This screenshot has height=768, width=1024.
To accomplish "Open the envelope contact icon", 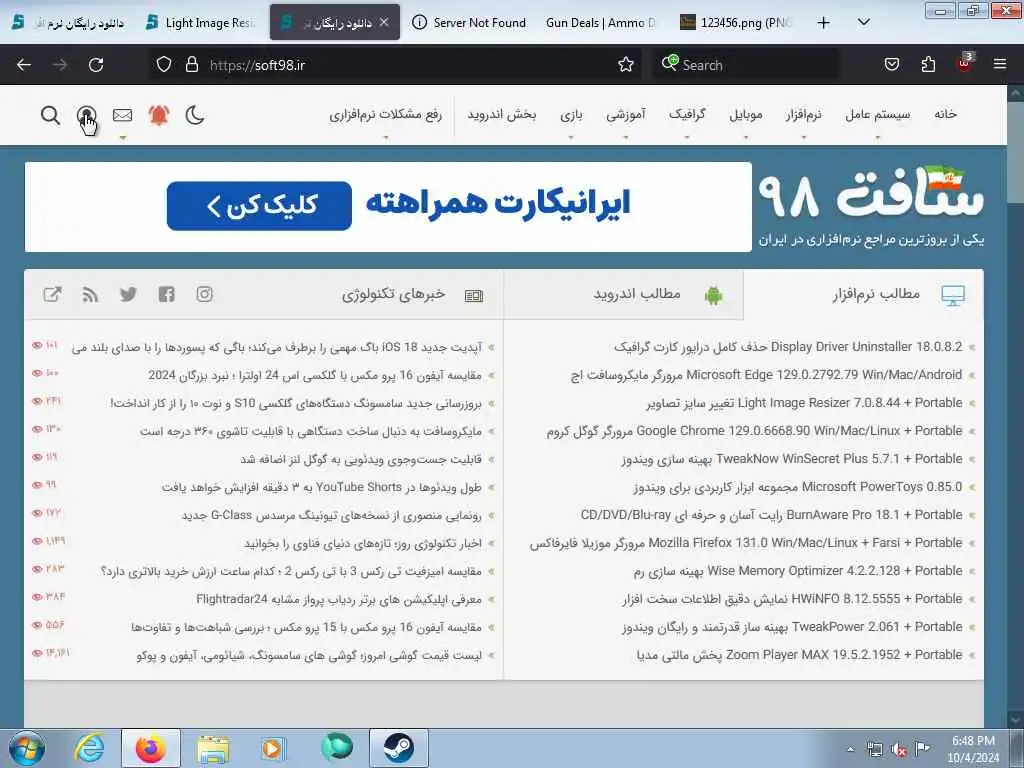I will click(x=122, y=116).
